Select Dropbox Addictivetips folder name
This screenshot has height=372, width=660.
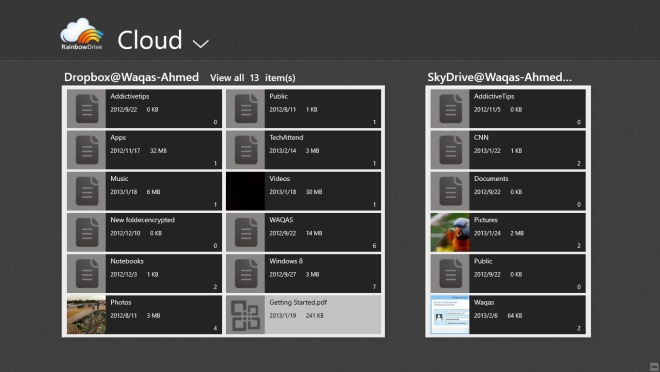130,96
